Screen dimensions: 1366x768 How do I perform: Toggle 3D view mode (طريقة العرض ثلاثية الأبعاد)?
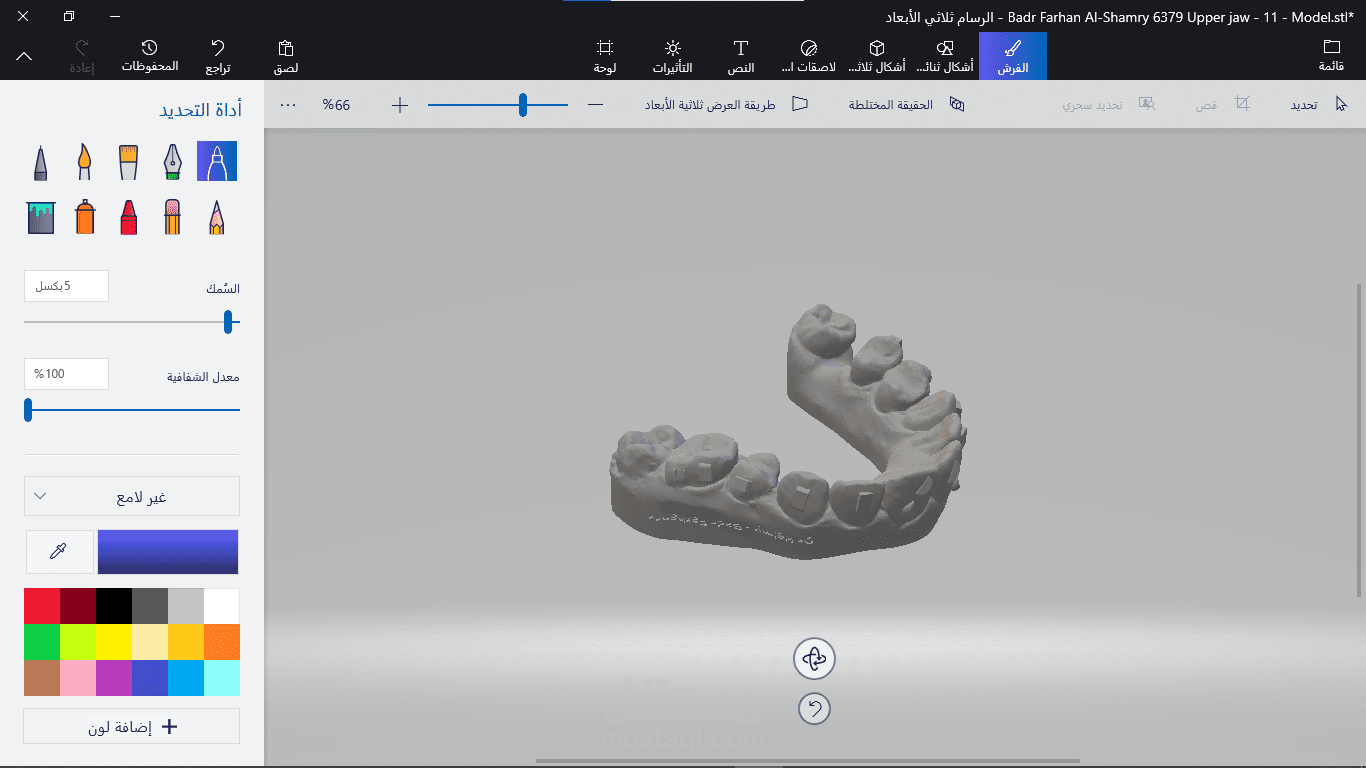point(726,104)
